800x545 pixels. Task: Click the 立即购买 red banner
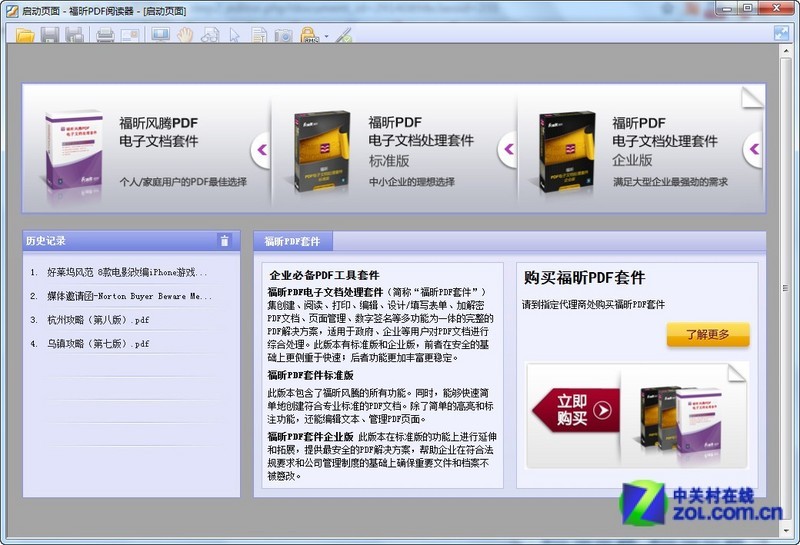point(575,410)
